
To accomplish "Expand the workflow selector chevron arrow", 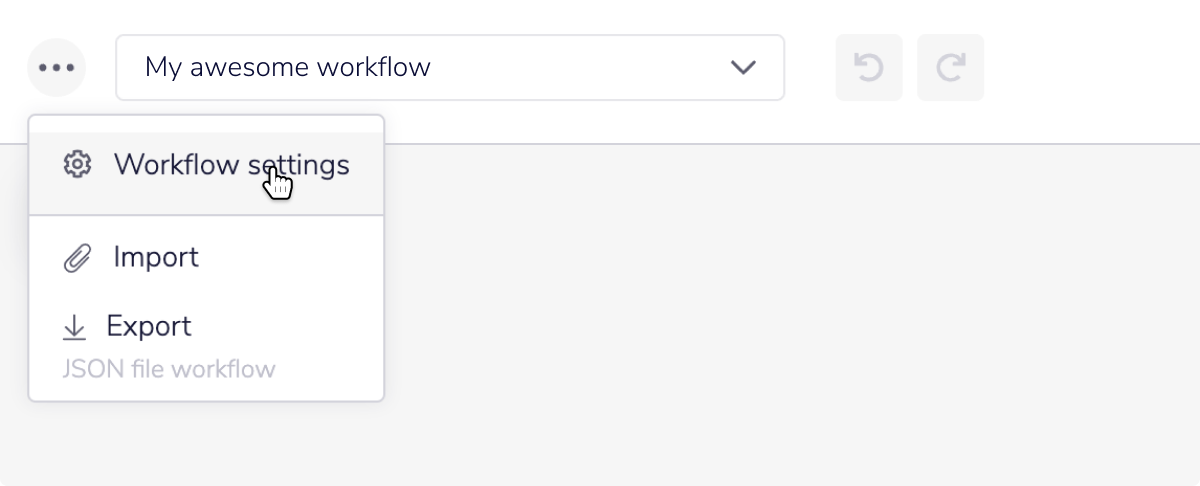I will [742, 68].
